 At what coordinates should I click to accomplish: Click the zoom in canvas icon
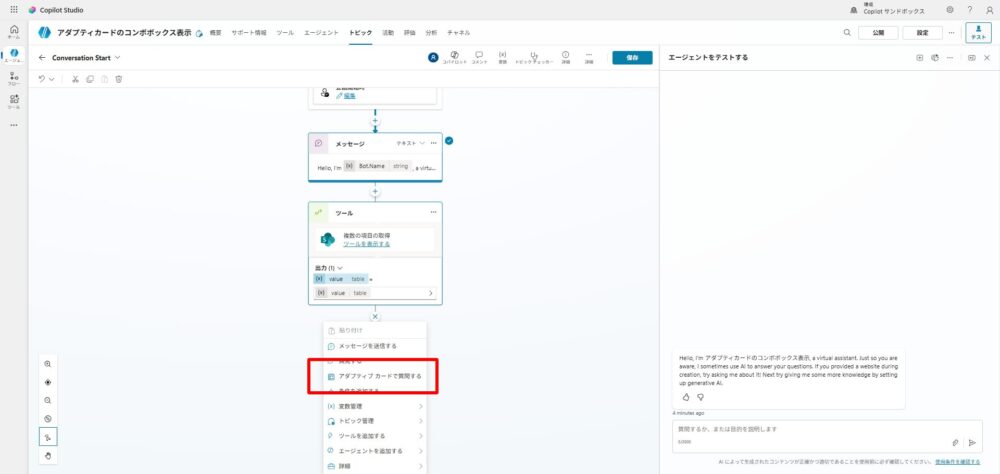(x=47, y=363)
